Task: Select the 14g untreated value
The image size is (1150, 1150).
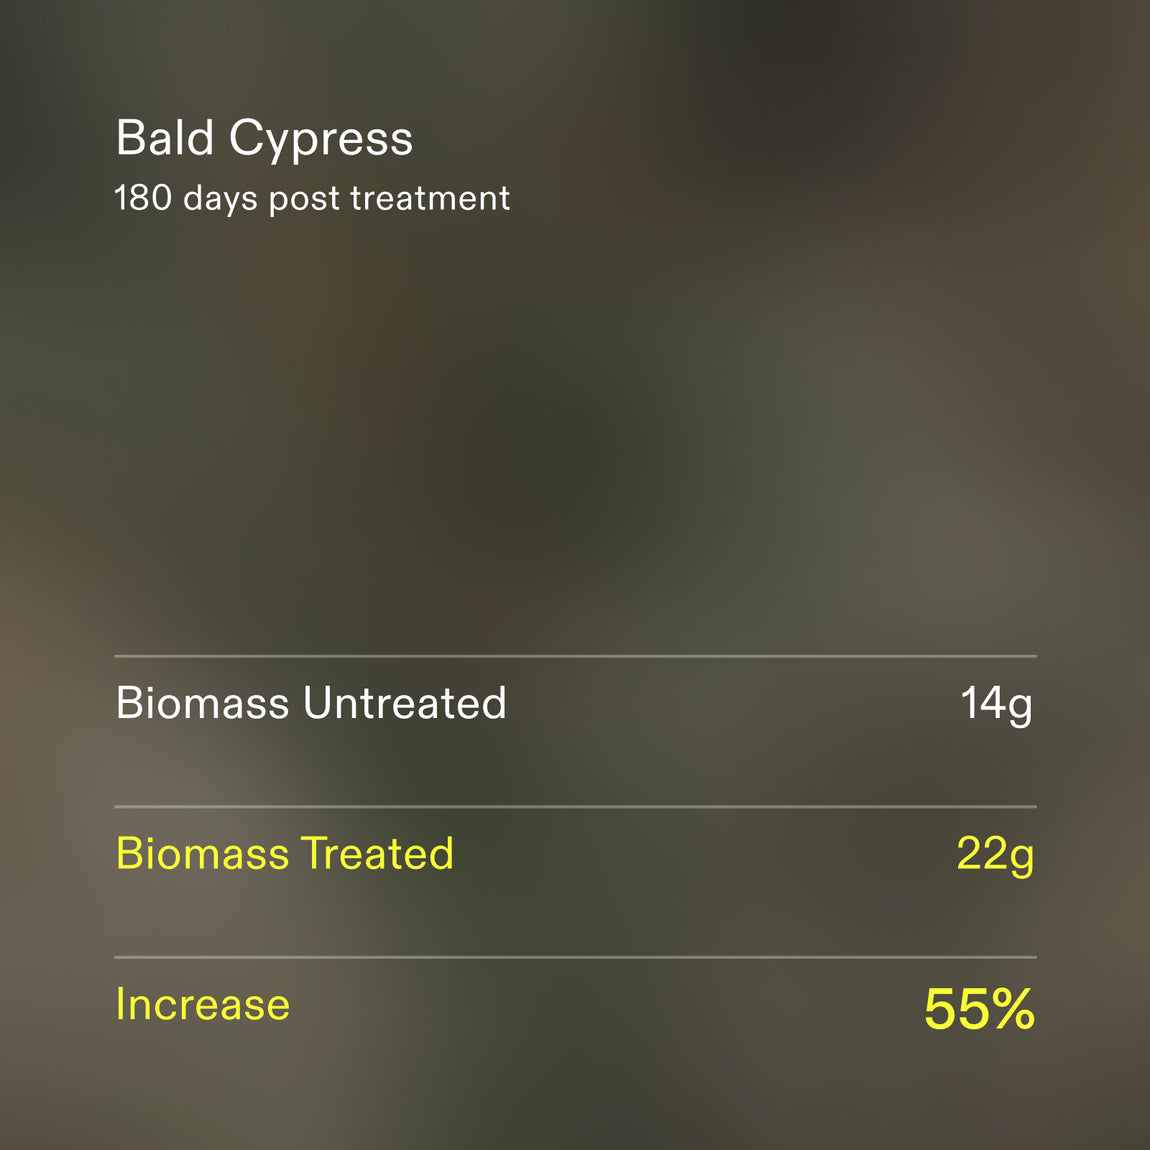Action: pos(997,704)
